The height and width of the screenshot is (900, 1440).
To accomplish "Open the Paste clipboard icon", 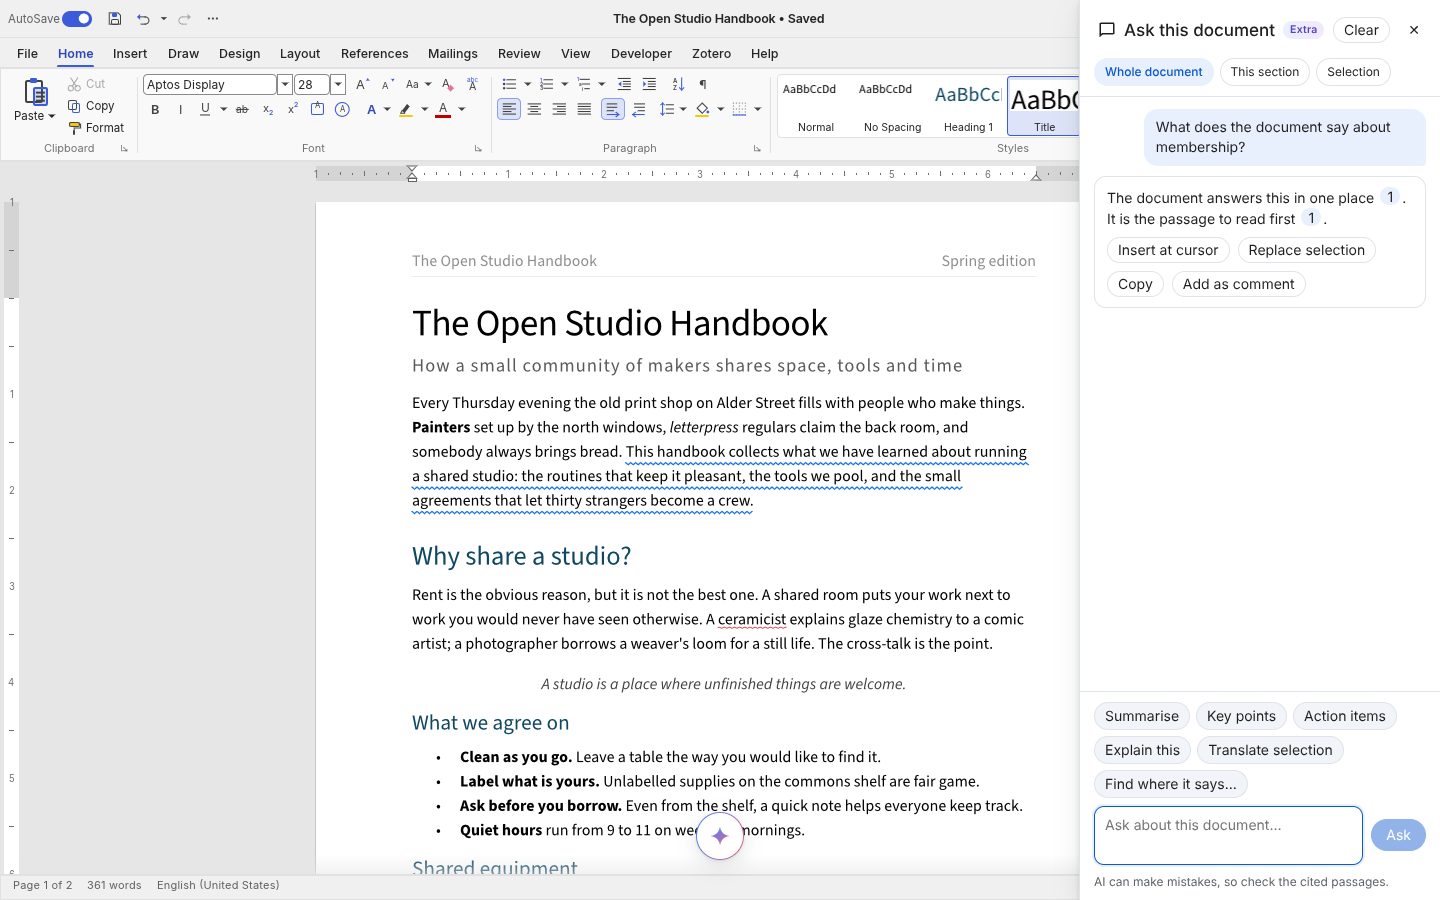I will click(x=35, y=92).
